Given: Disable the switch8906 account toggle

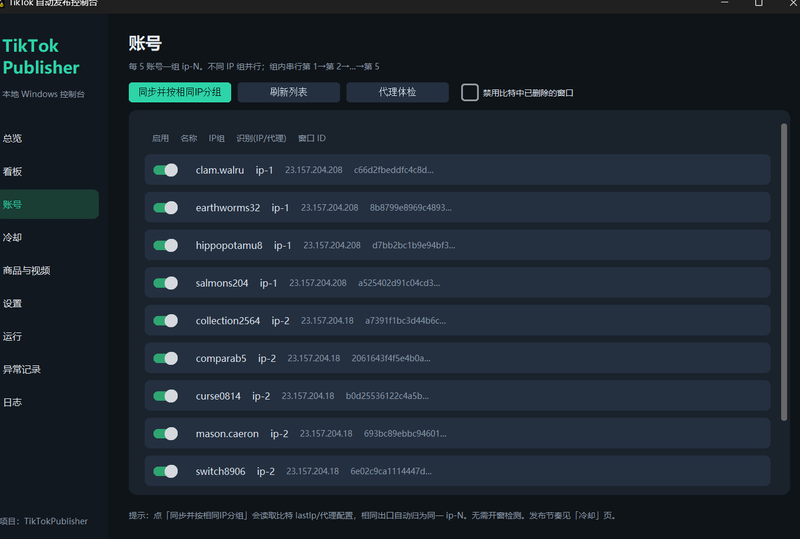Looking at the screenshot, I should [165, 471].
